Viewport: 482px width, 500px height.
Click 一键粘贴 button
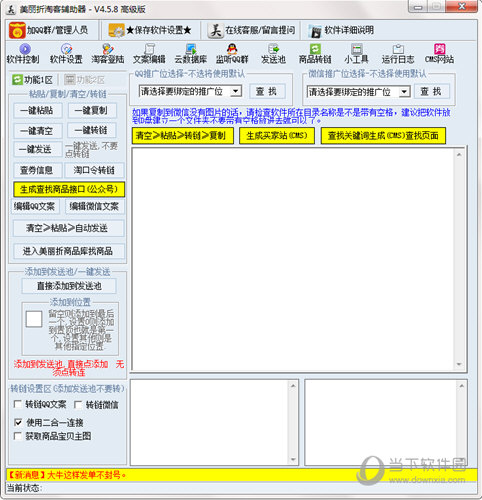click(38, 111)
